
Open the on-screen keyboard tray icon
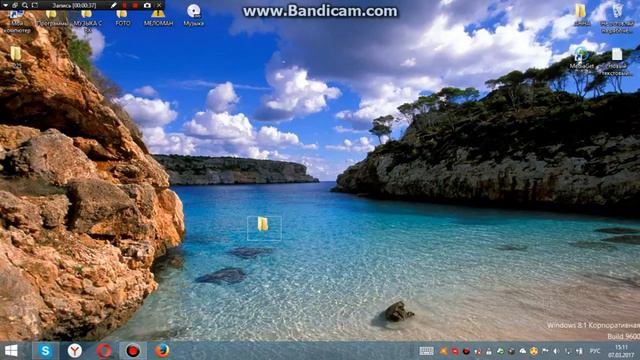point(427,351)
